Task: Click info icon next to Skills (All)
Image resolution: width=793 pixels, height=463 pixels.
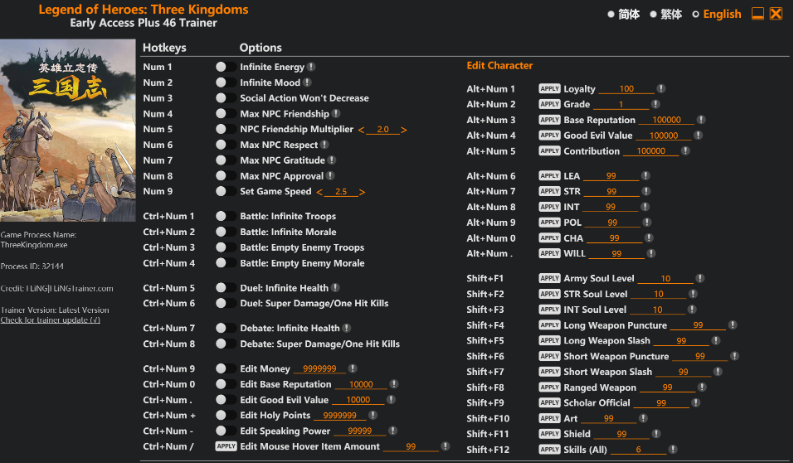Action: coord(673,449)
